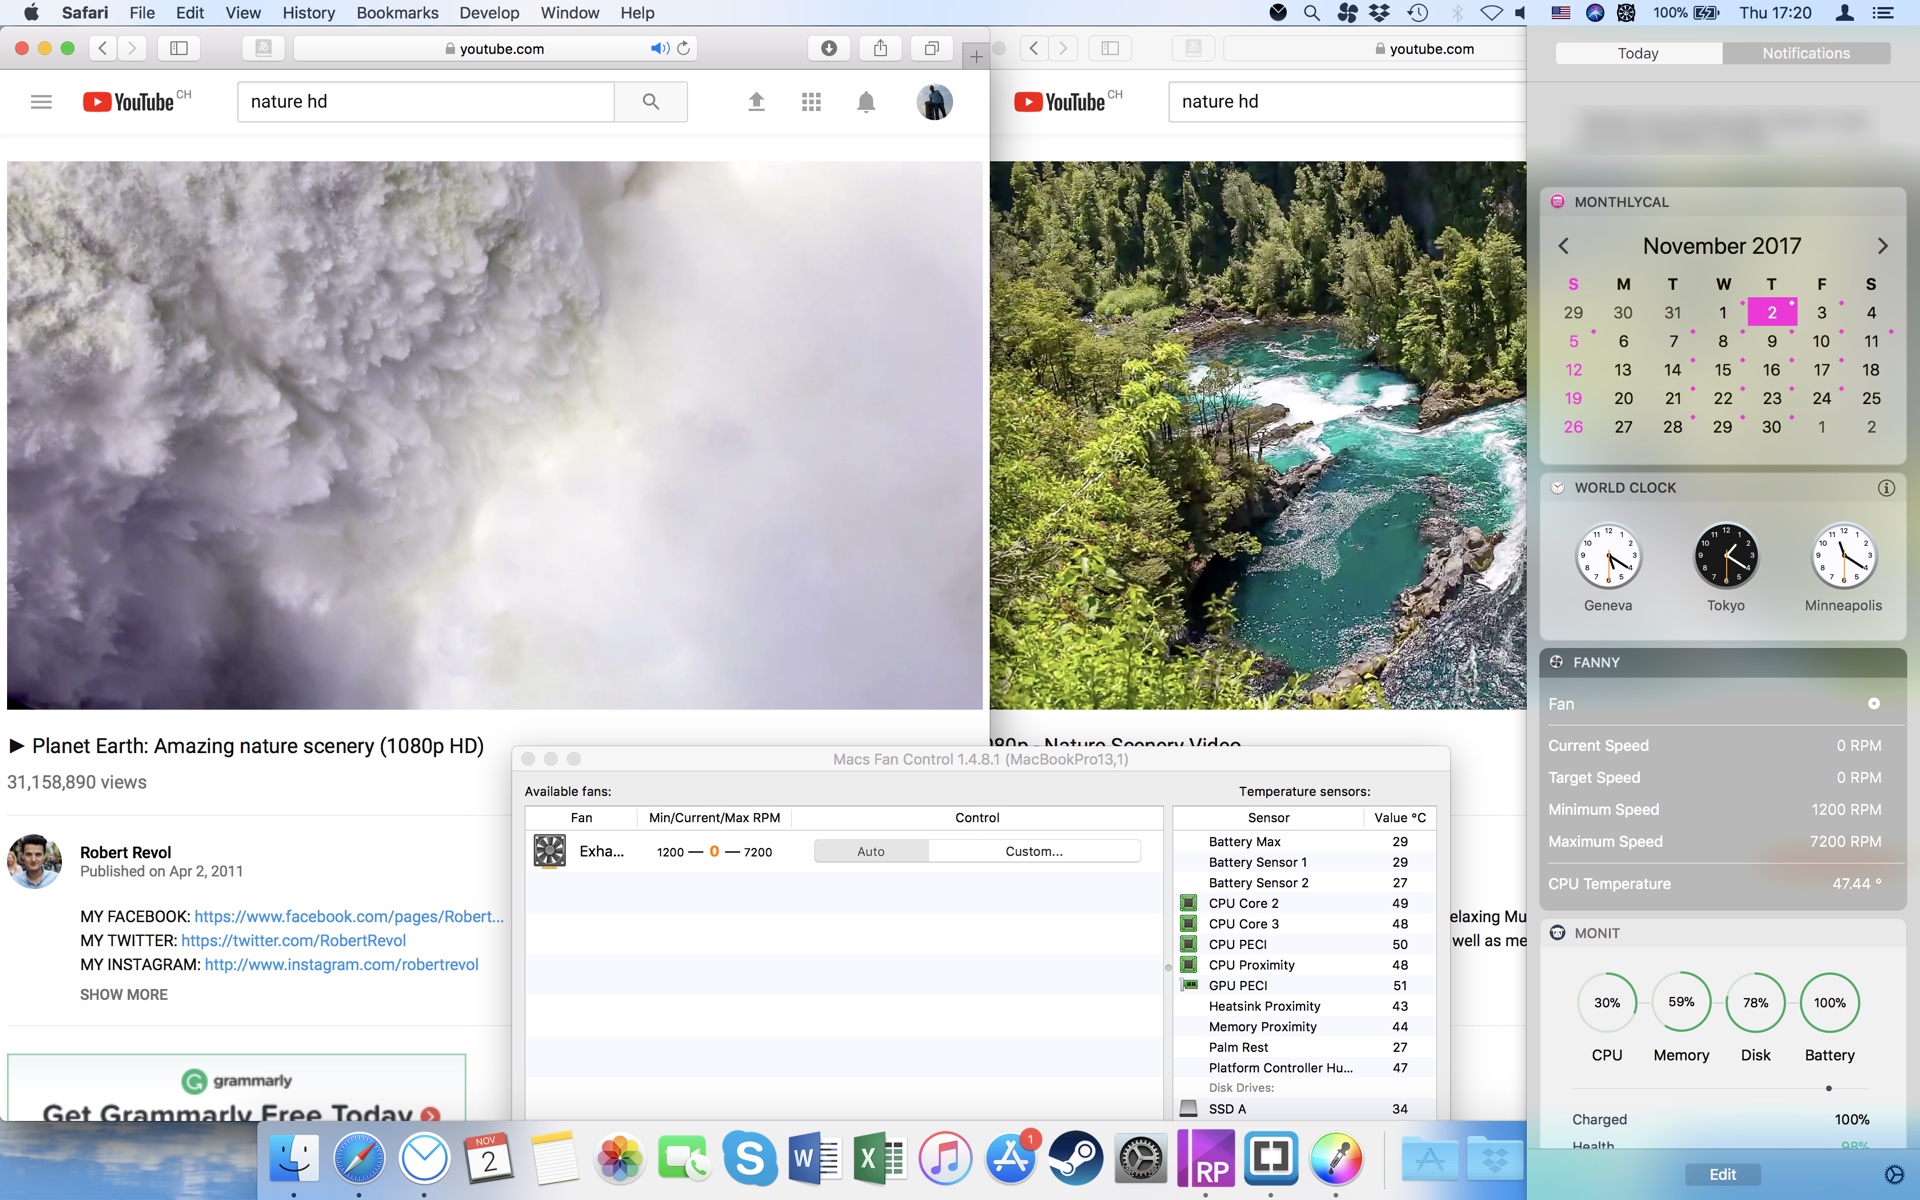Select the SSD A disk drive row
The width and height of the screenshot is (1920, 1200).
1305,1108
